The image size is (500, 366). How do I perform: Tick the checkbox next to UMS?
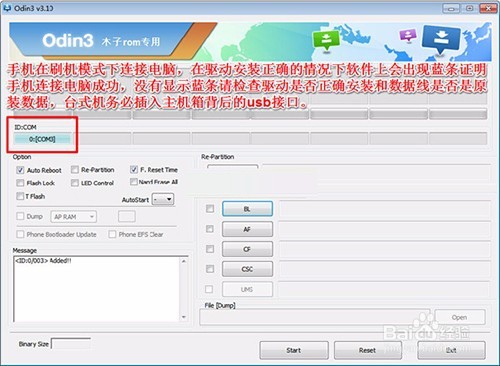209,289
